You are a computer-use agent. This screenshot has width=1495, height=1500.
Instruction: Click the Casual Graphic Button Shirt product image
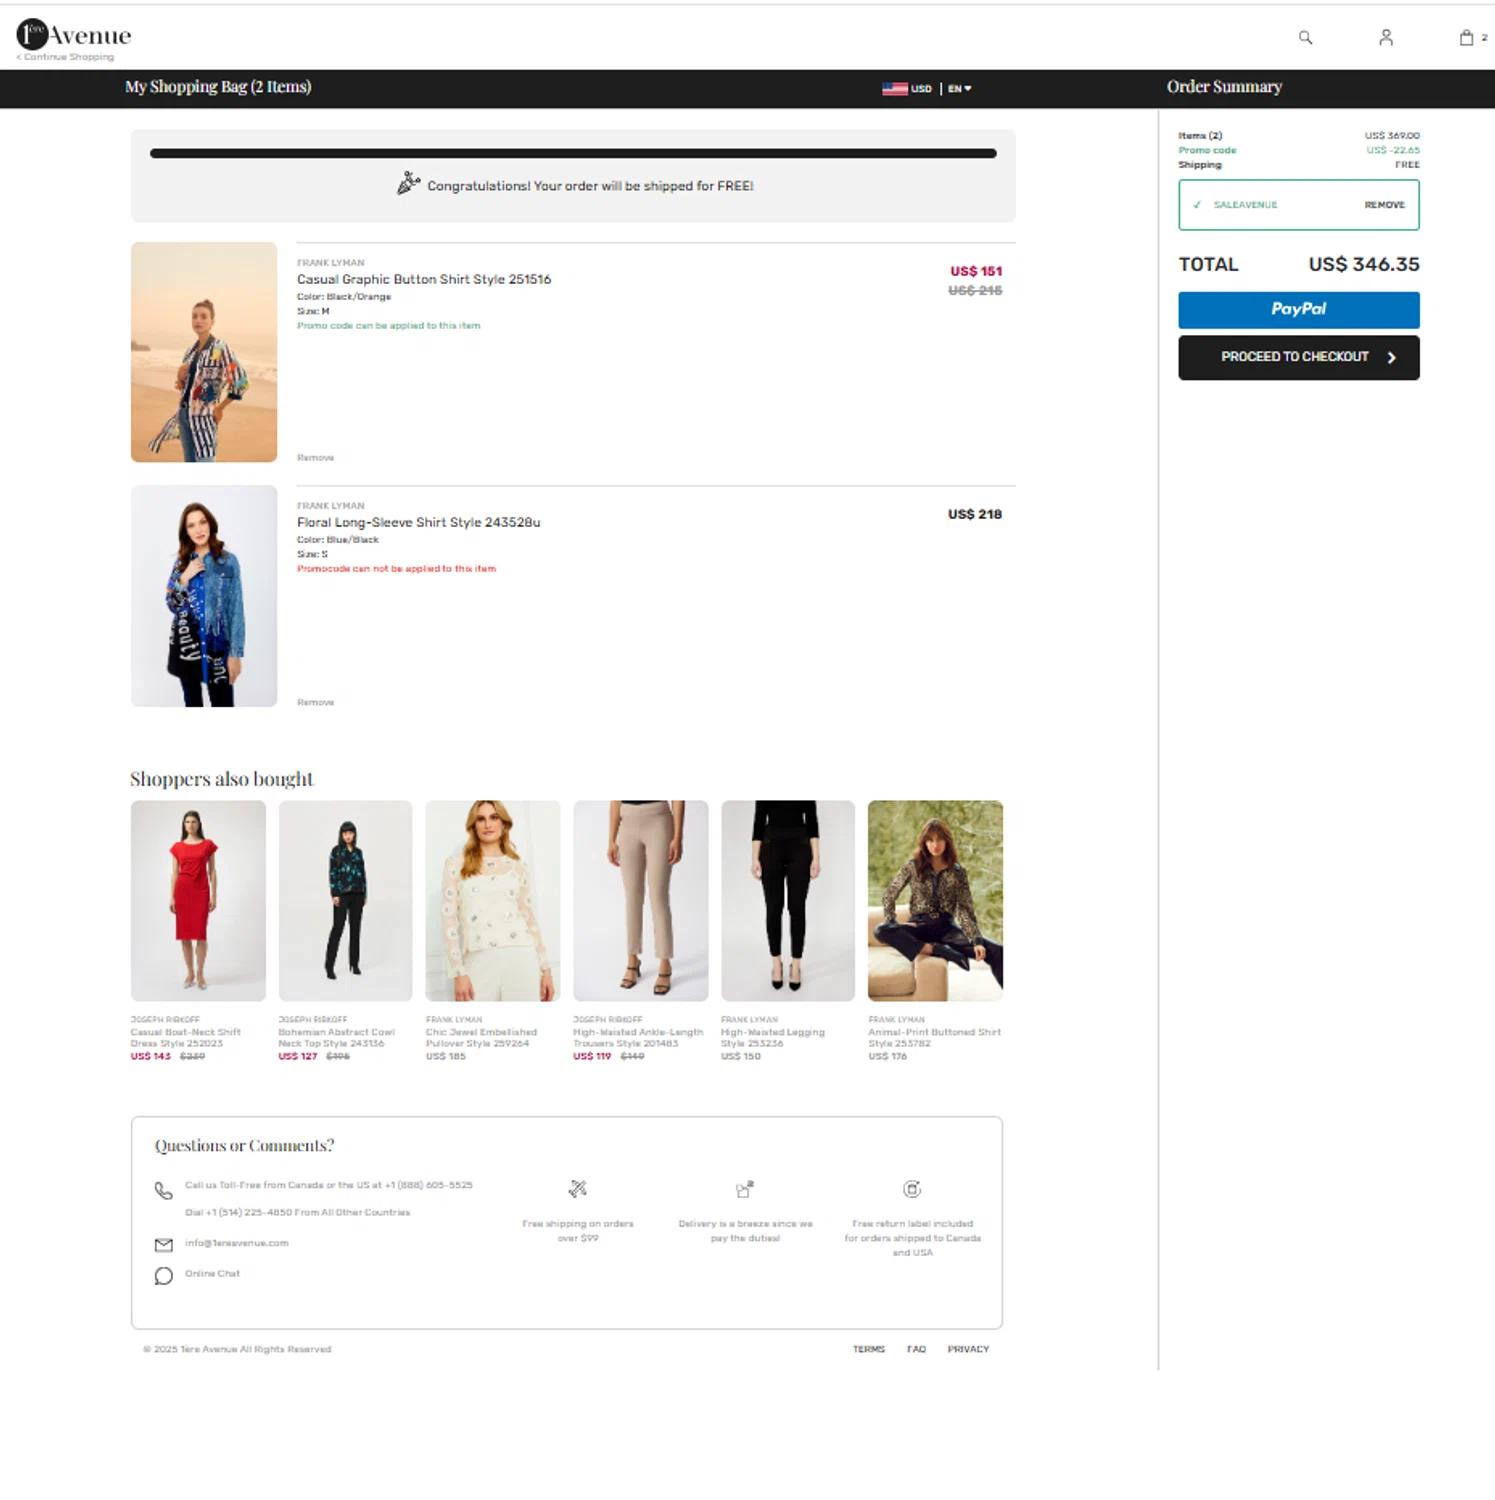(204, 351)
